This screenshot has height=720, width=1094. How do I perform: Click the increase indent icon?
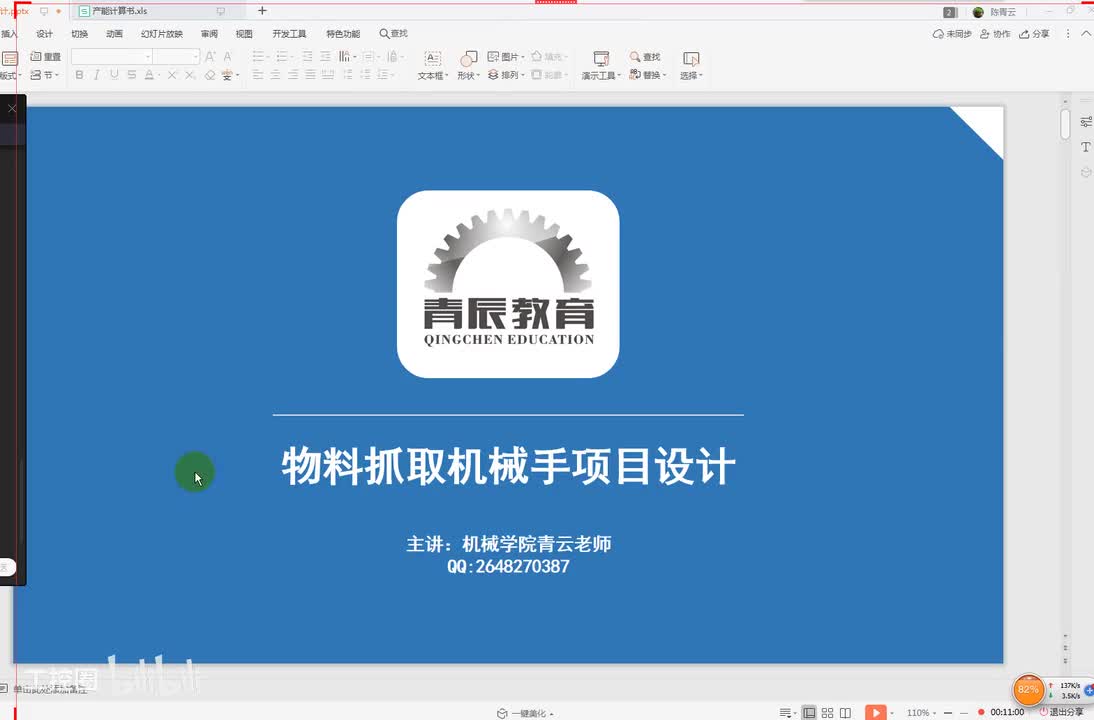(x=326, y=57)
